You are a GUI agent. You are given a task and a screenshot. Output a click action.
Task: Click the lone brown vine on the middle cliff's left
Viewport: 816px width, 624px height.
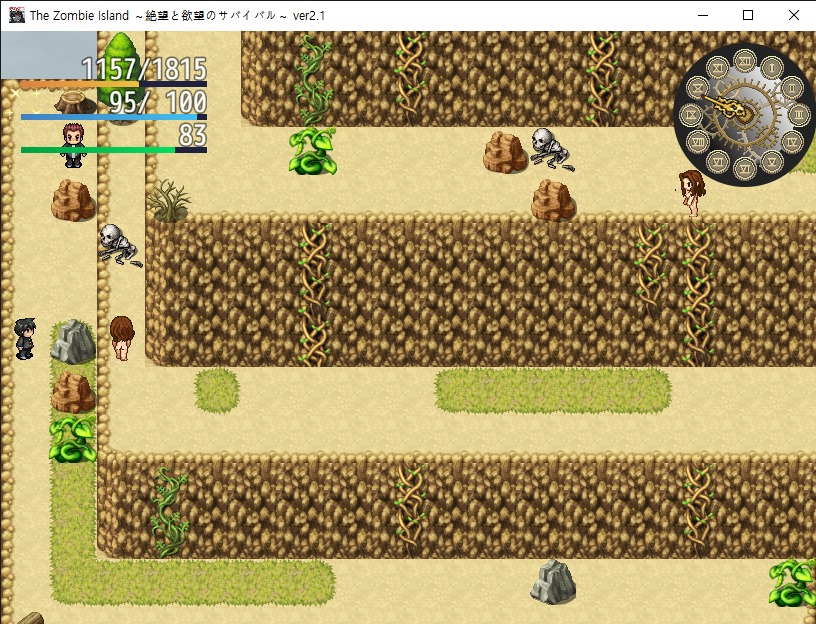point(314,294)
